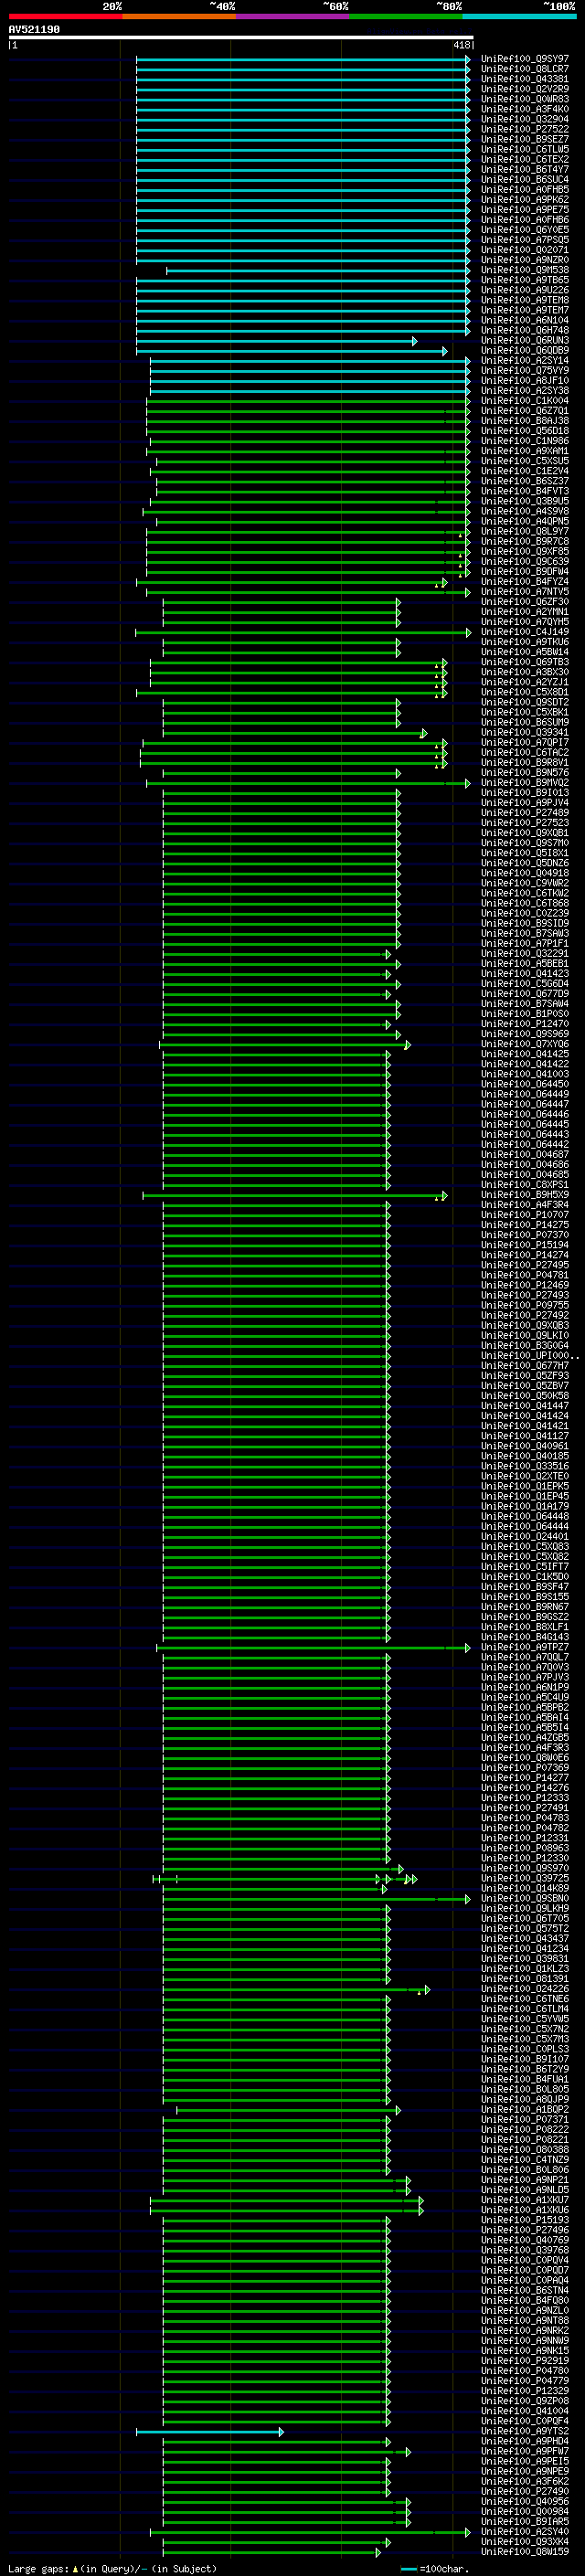Select UniRef100_B9R7C8 label
Screen dimensions: 585x2576
(524, 541)
